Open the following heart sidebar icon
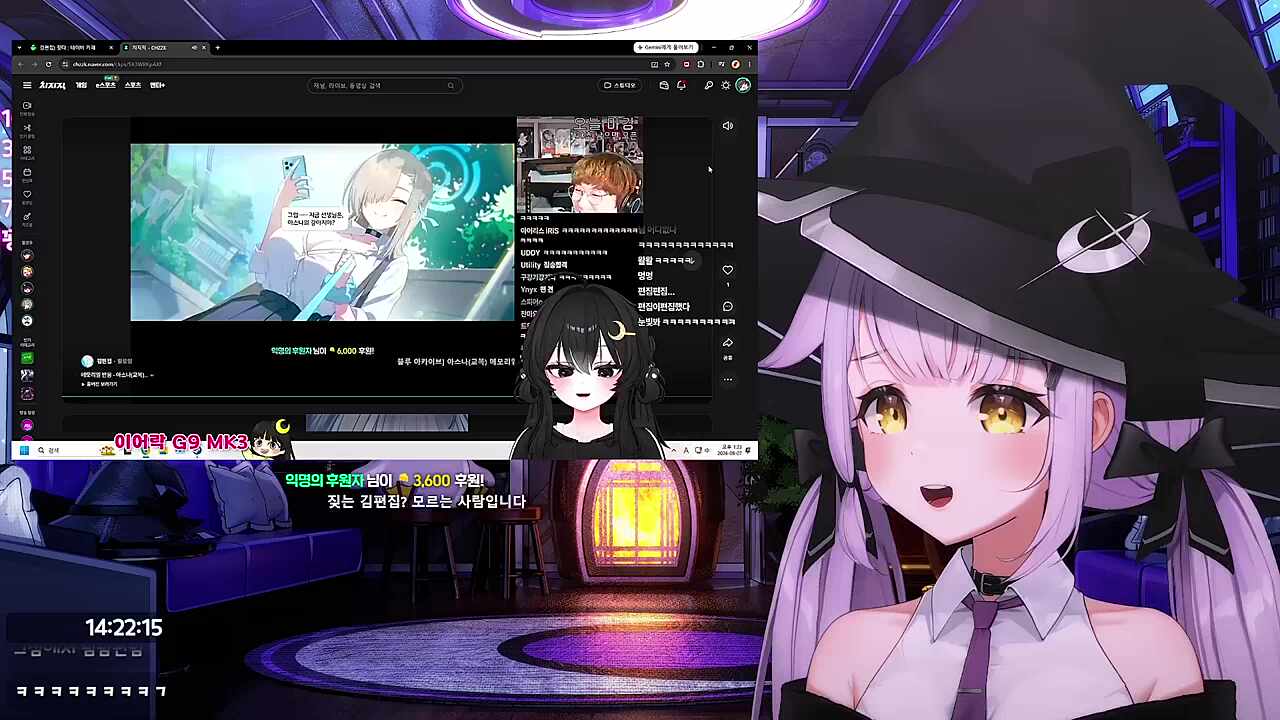The height and width of the screenshot is (720, 1280). click(27, 194)
